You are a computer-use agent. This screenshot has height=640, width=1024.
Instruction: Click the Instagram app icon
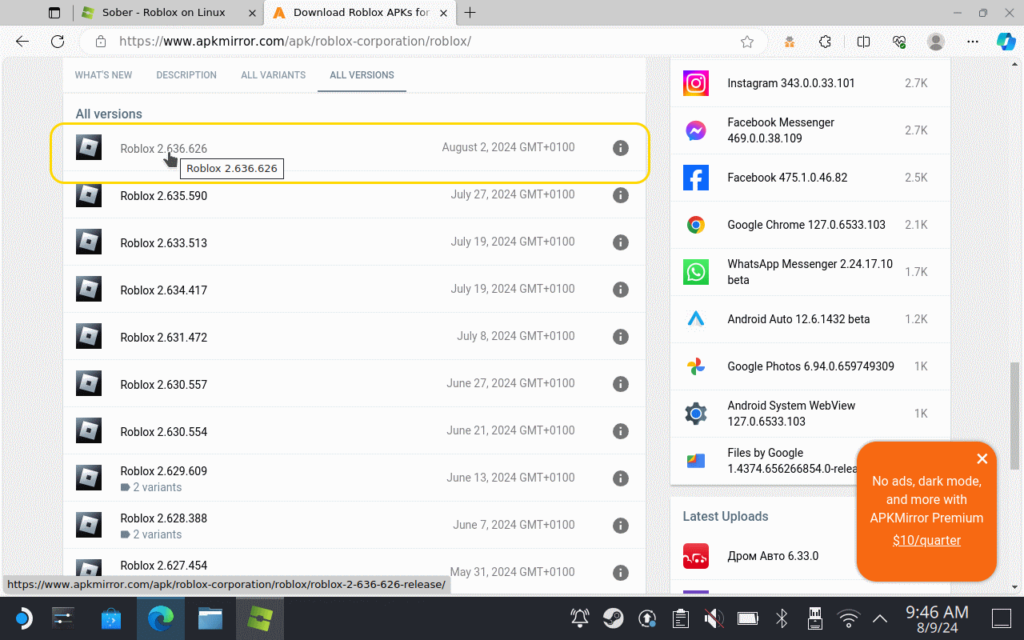[x=696, y=83]
